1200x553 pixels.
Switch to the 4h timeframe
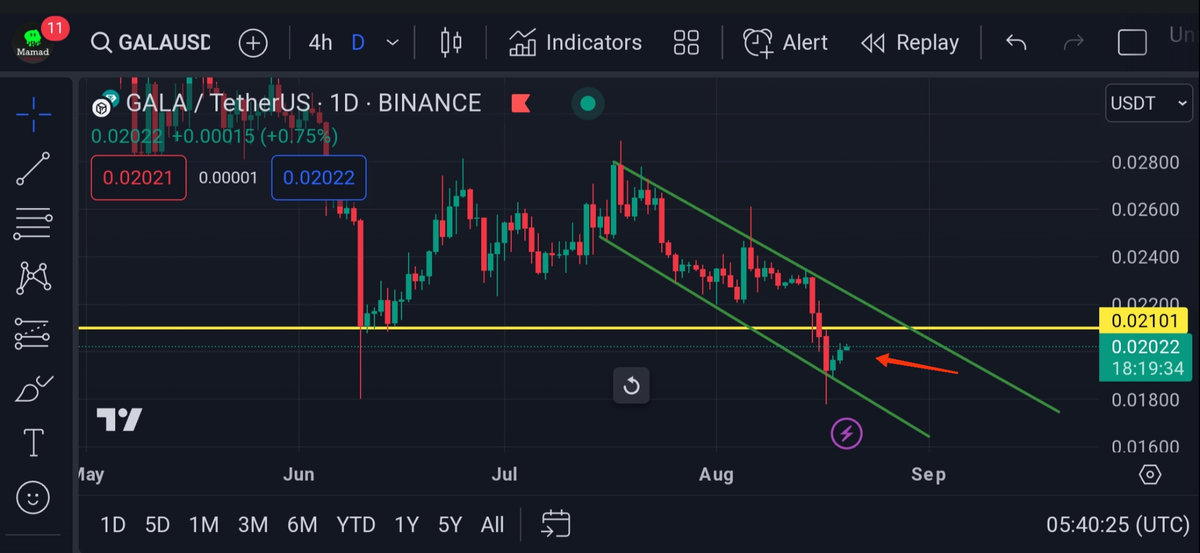tap(320, 43)
